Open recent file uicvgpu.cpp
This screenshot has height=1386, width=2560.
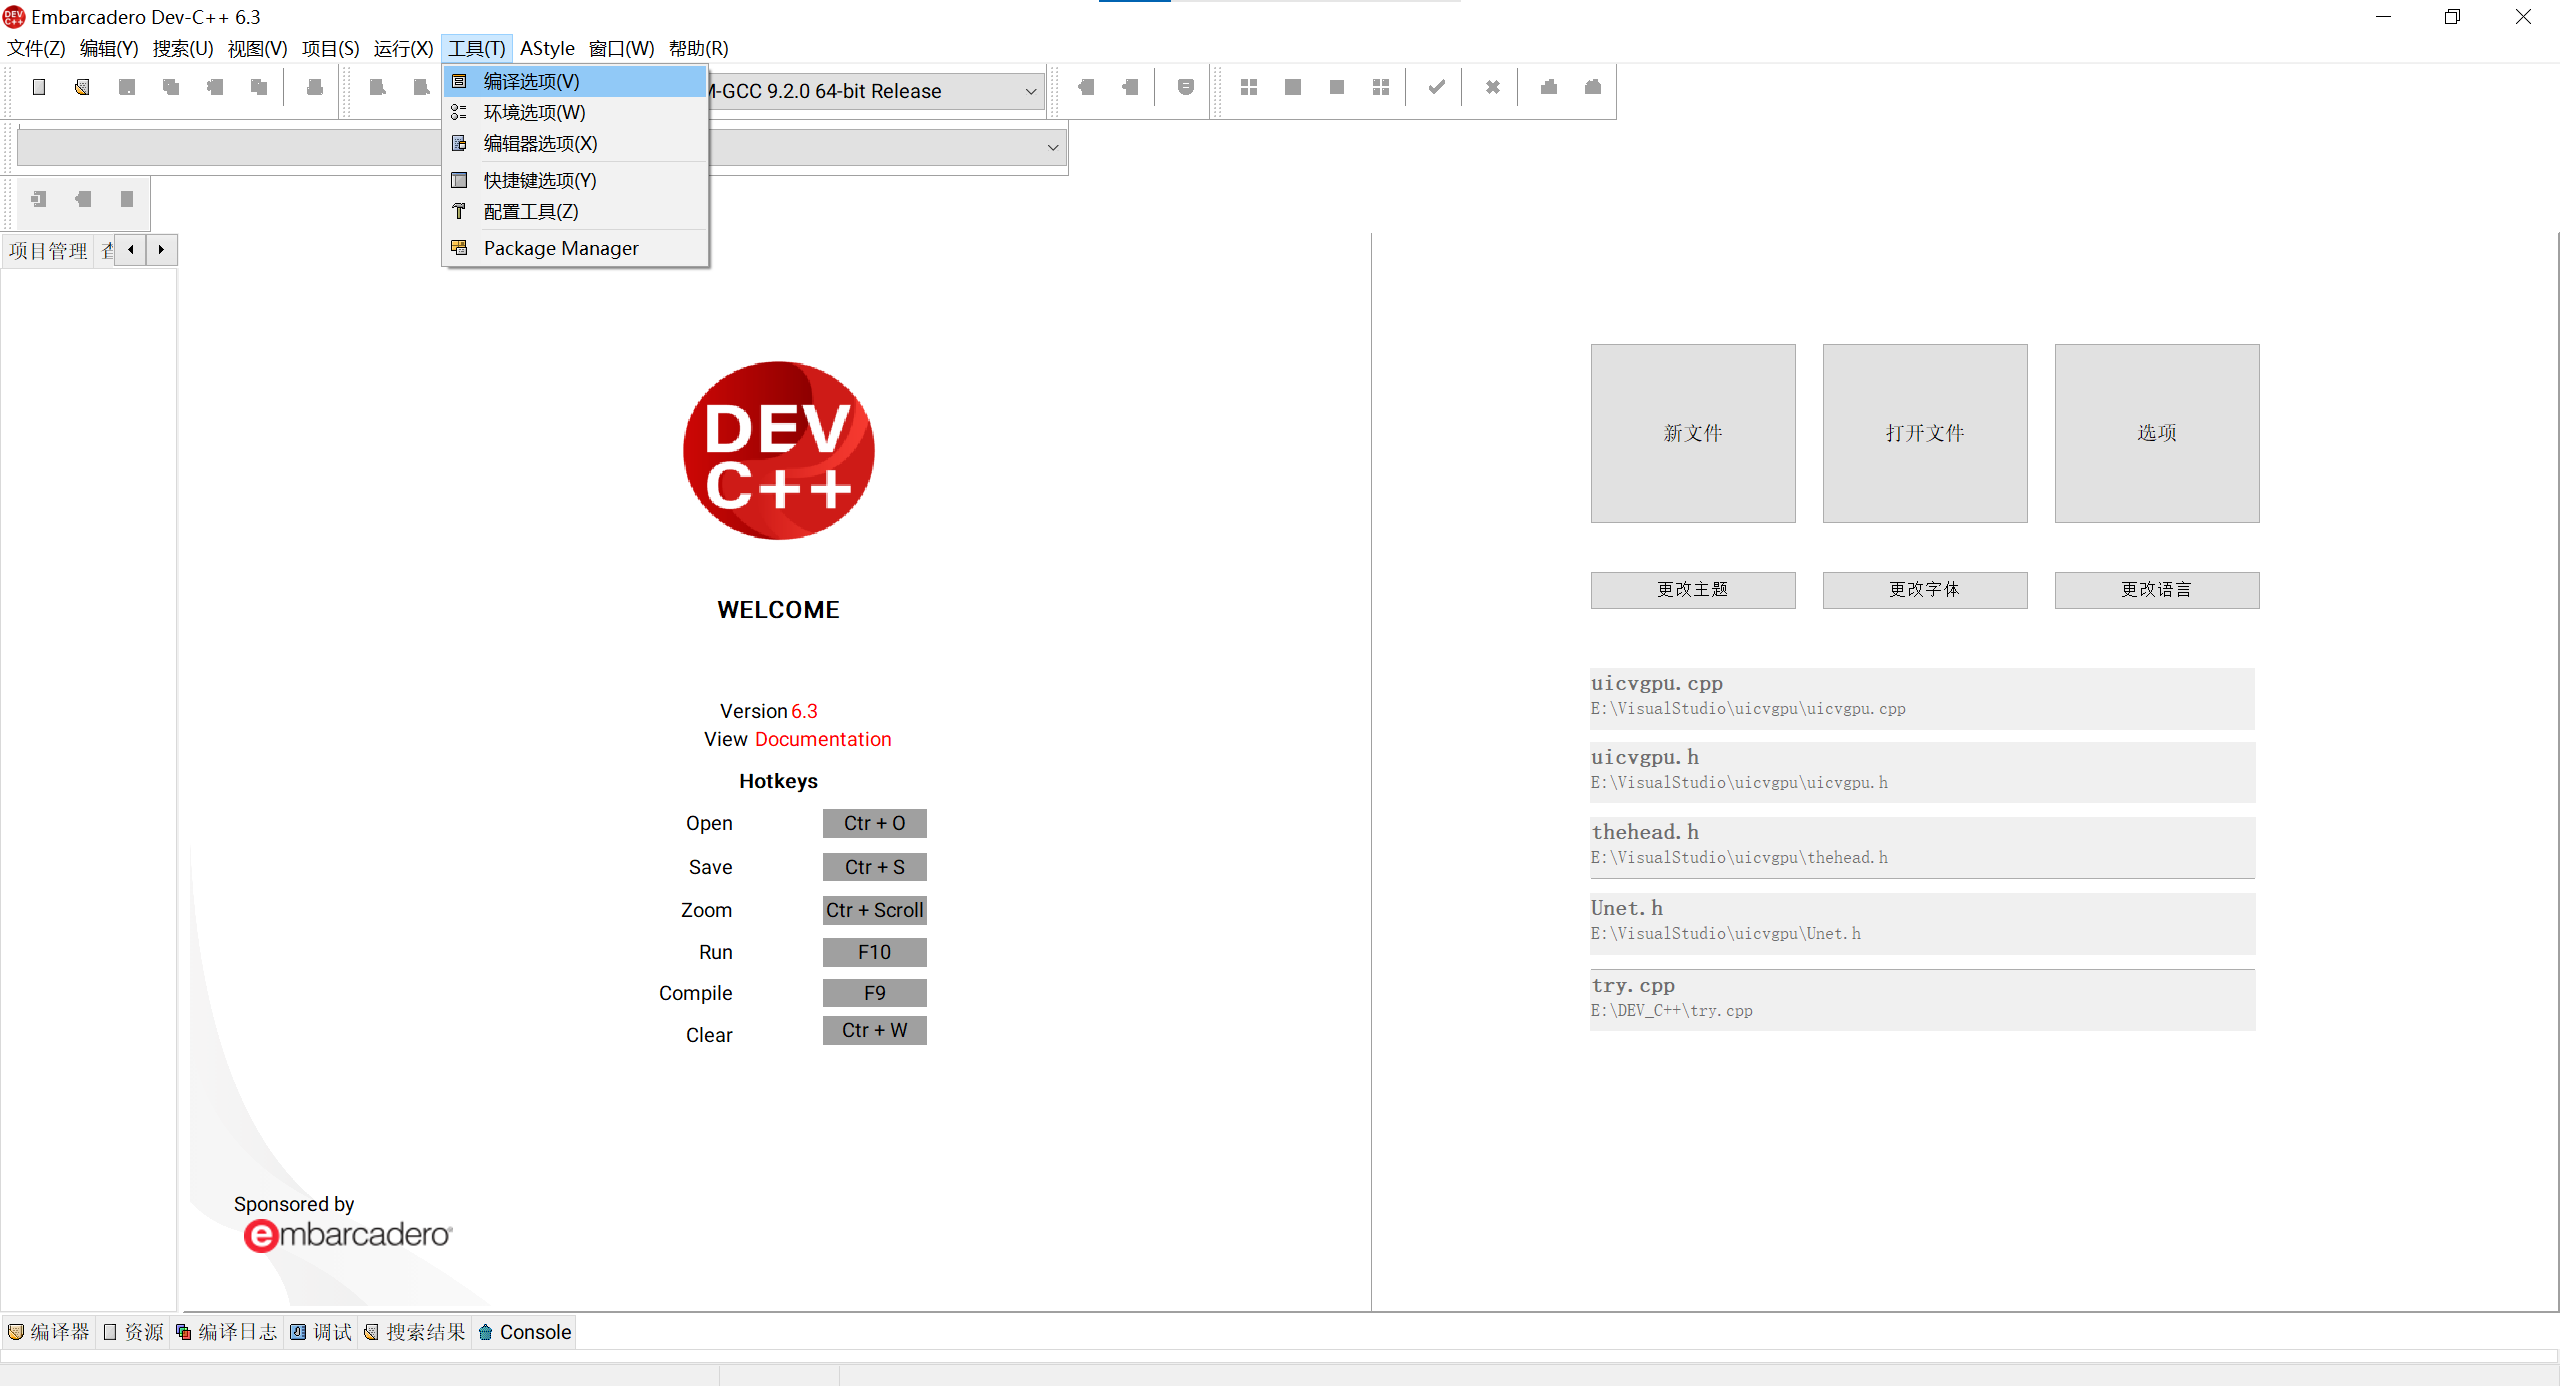1922,698
